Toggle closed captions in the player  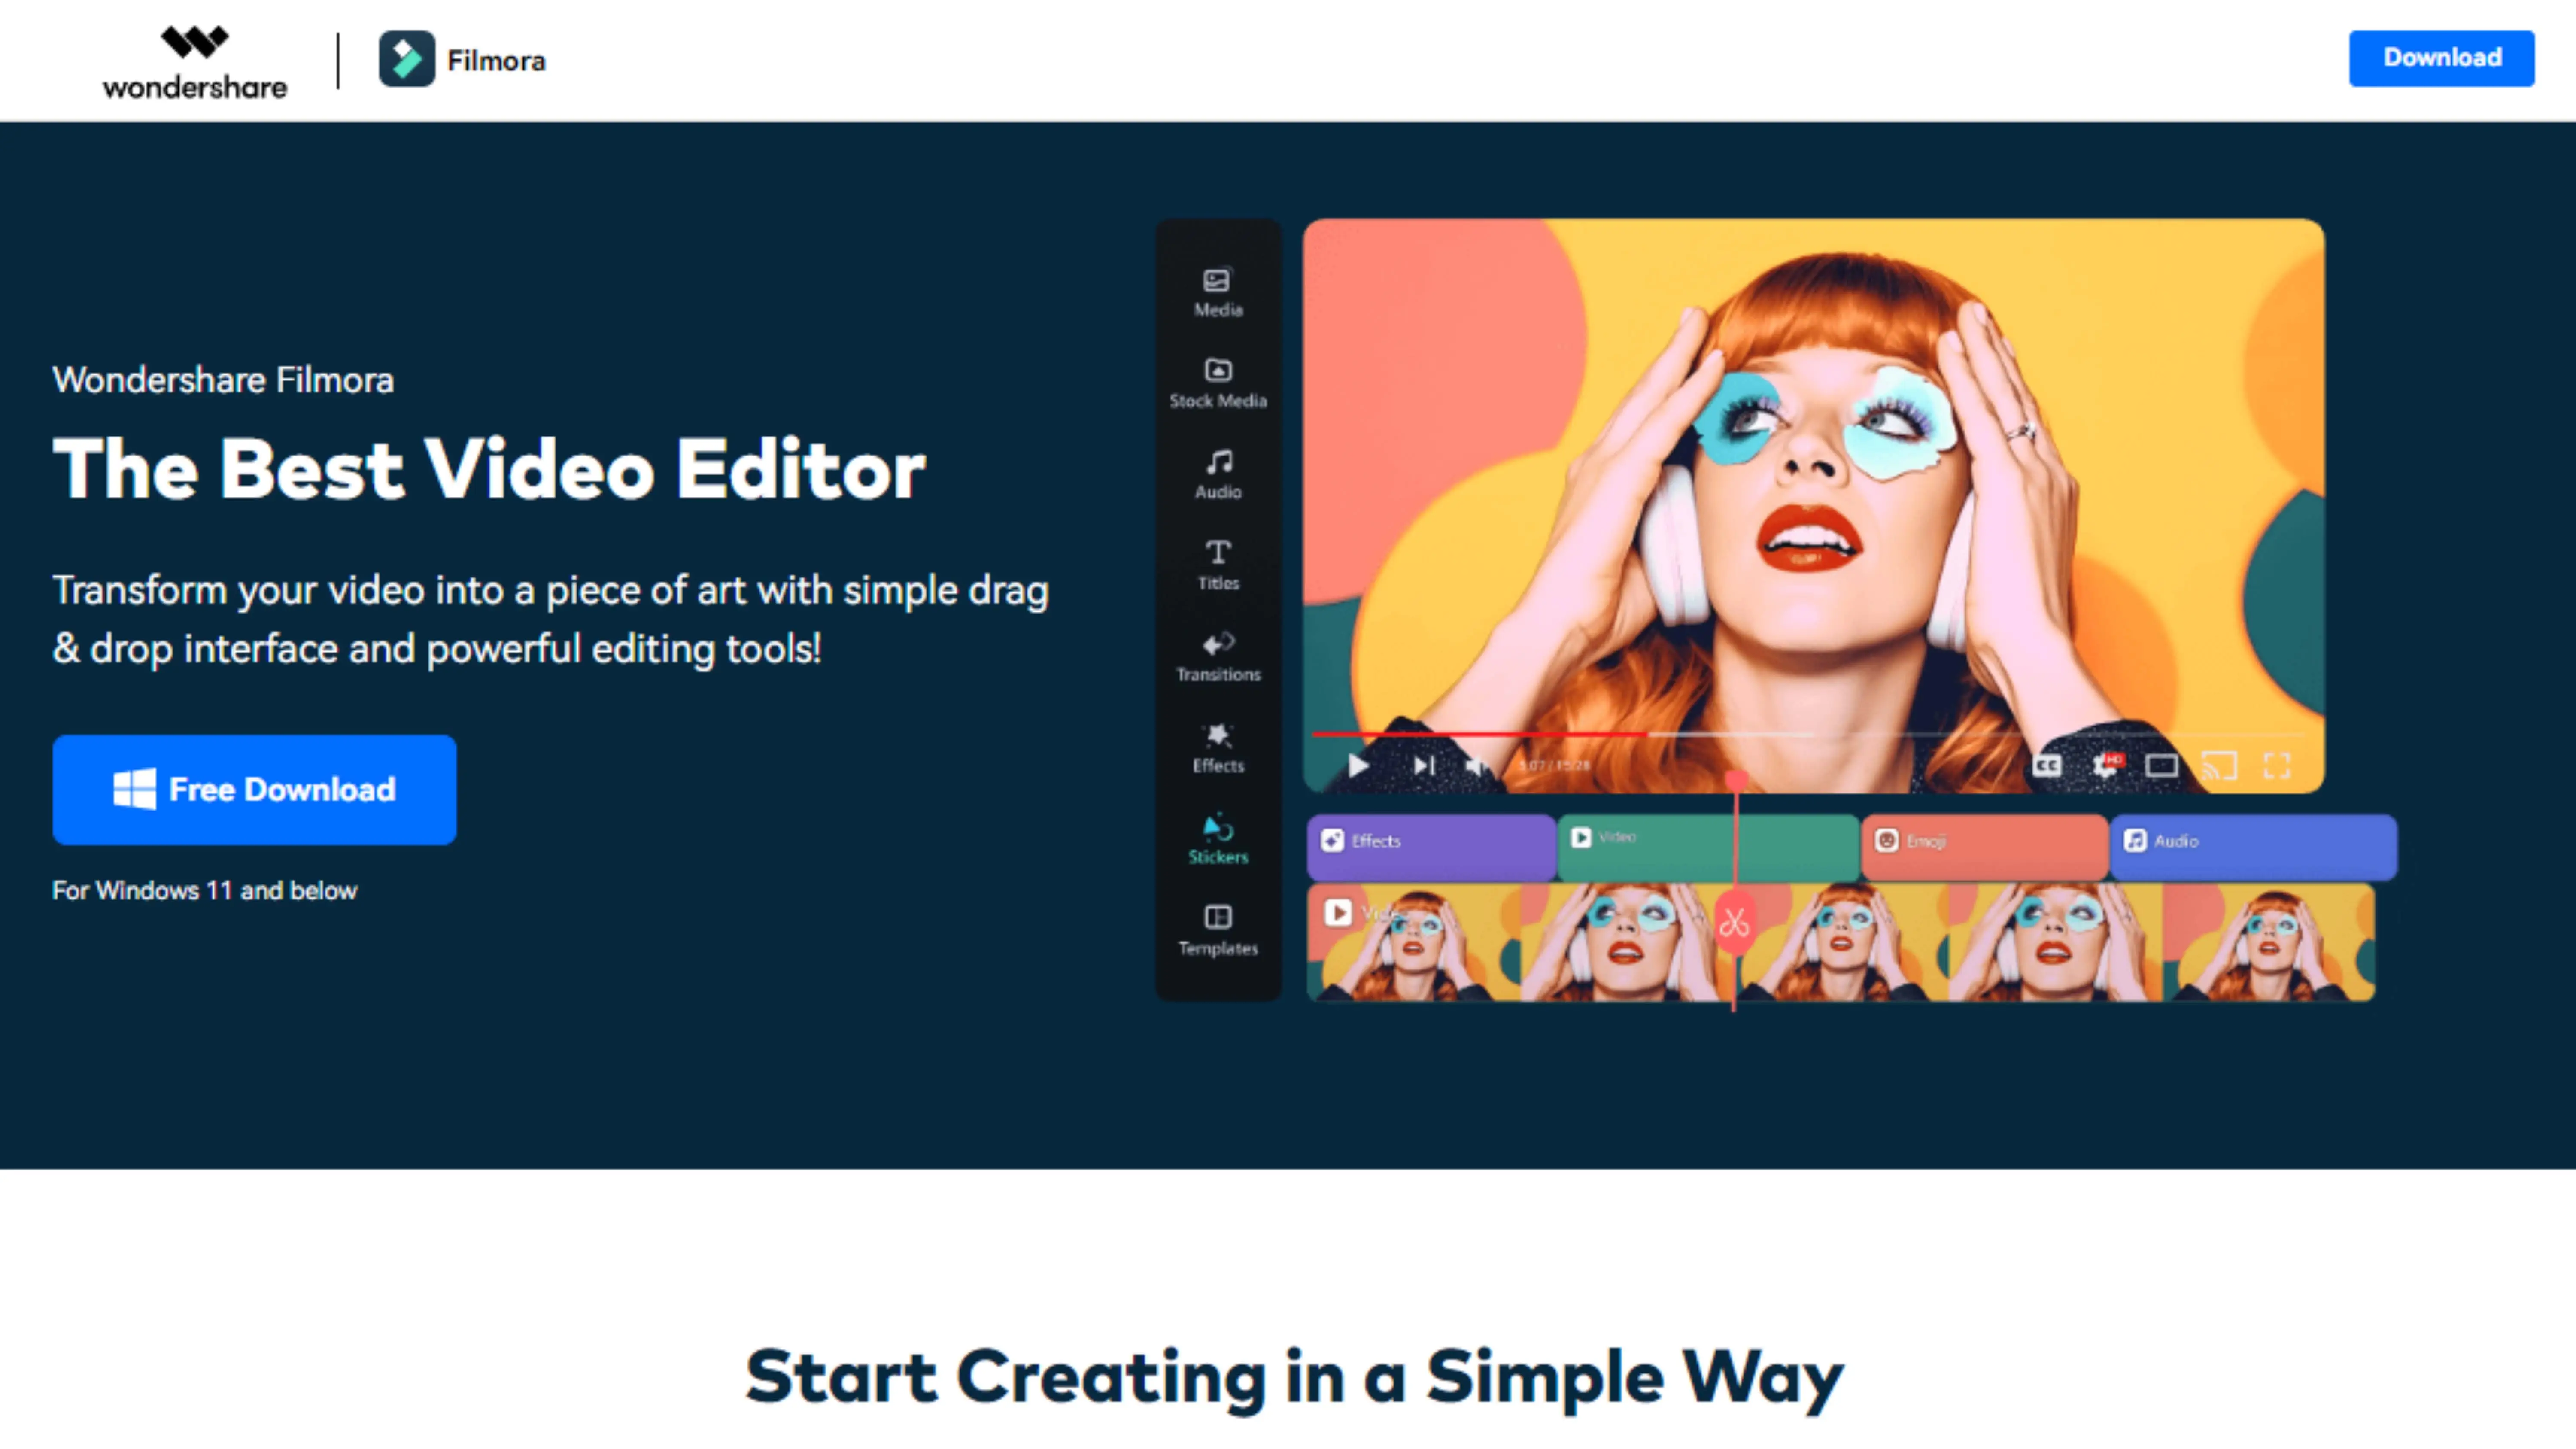2046,766
